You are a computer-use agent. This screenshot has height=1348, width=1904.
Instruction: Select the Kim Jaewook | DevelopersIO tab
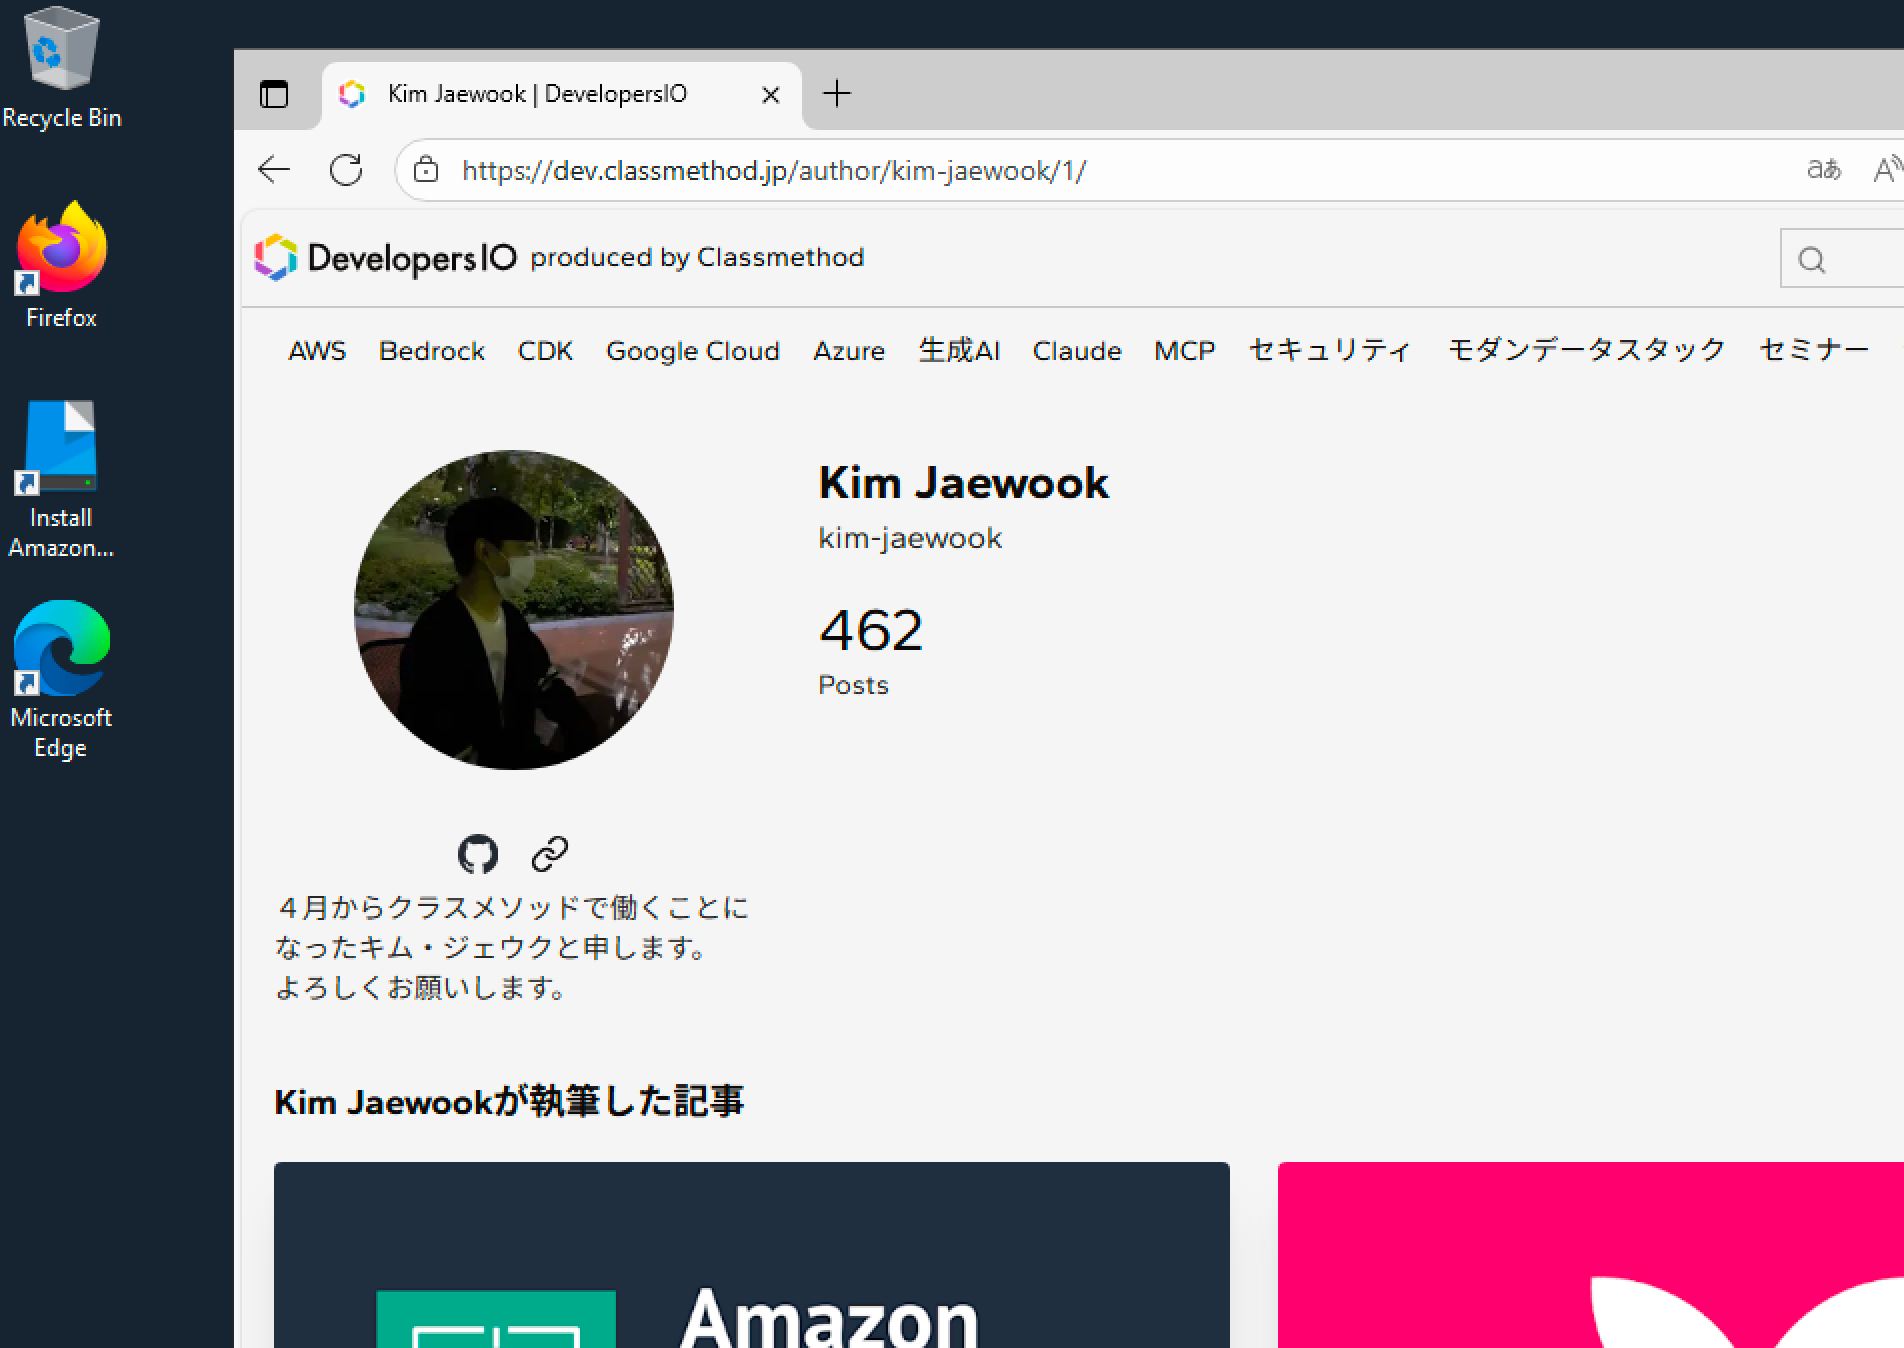[561, 95]
